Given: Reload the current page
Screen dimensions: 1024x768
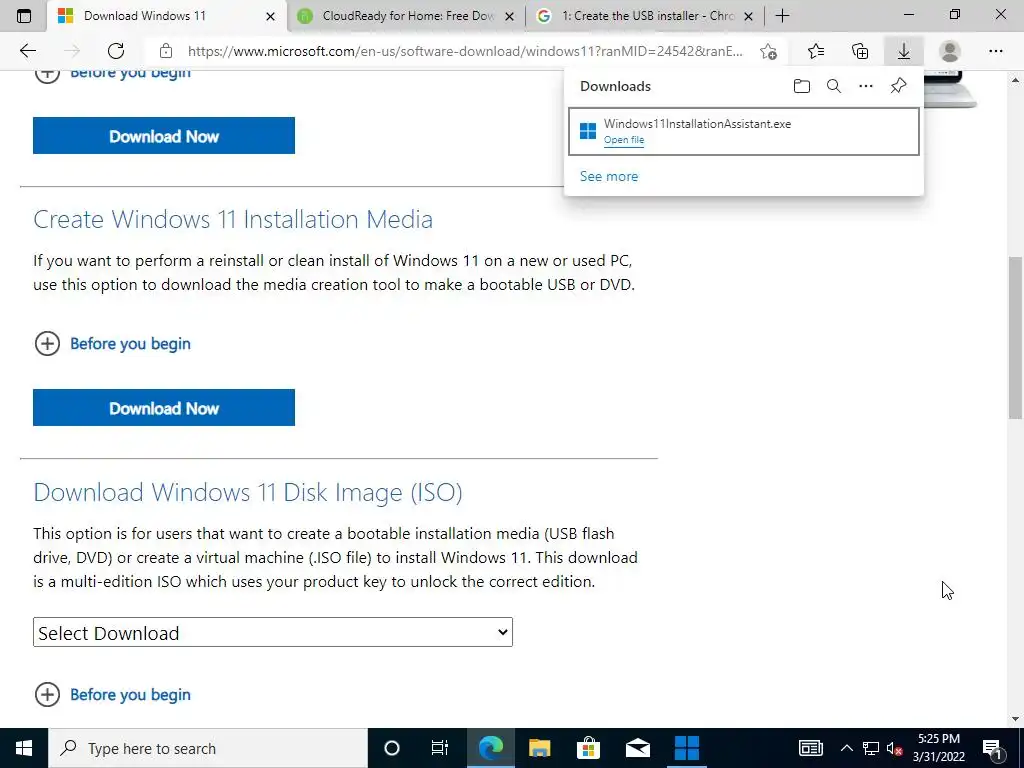Looking at the screenshot, I should coord(116,51).
